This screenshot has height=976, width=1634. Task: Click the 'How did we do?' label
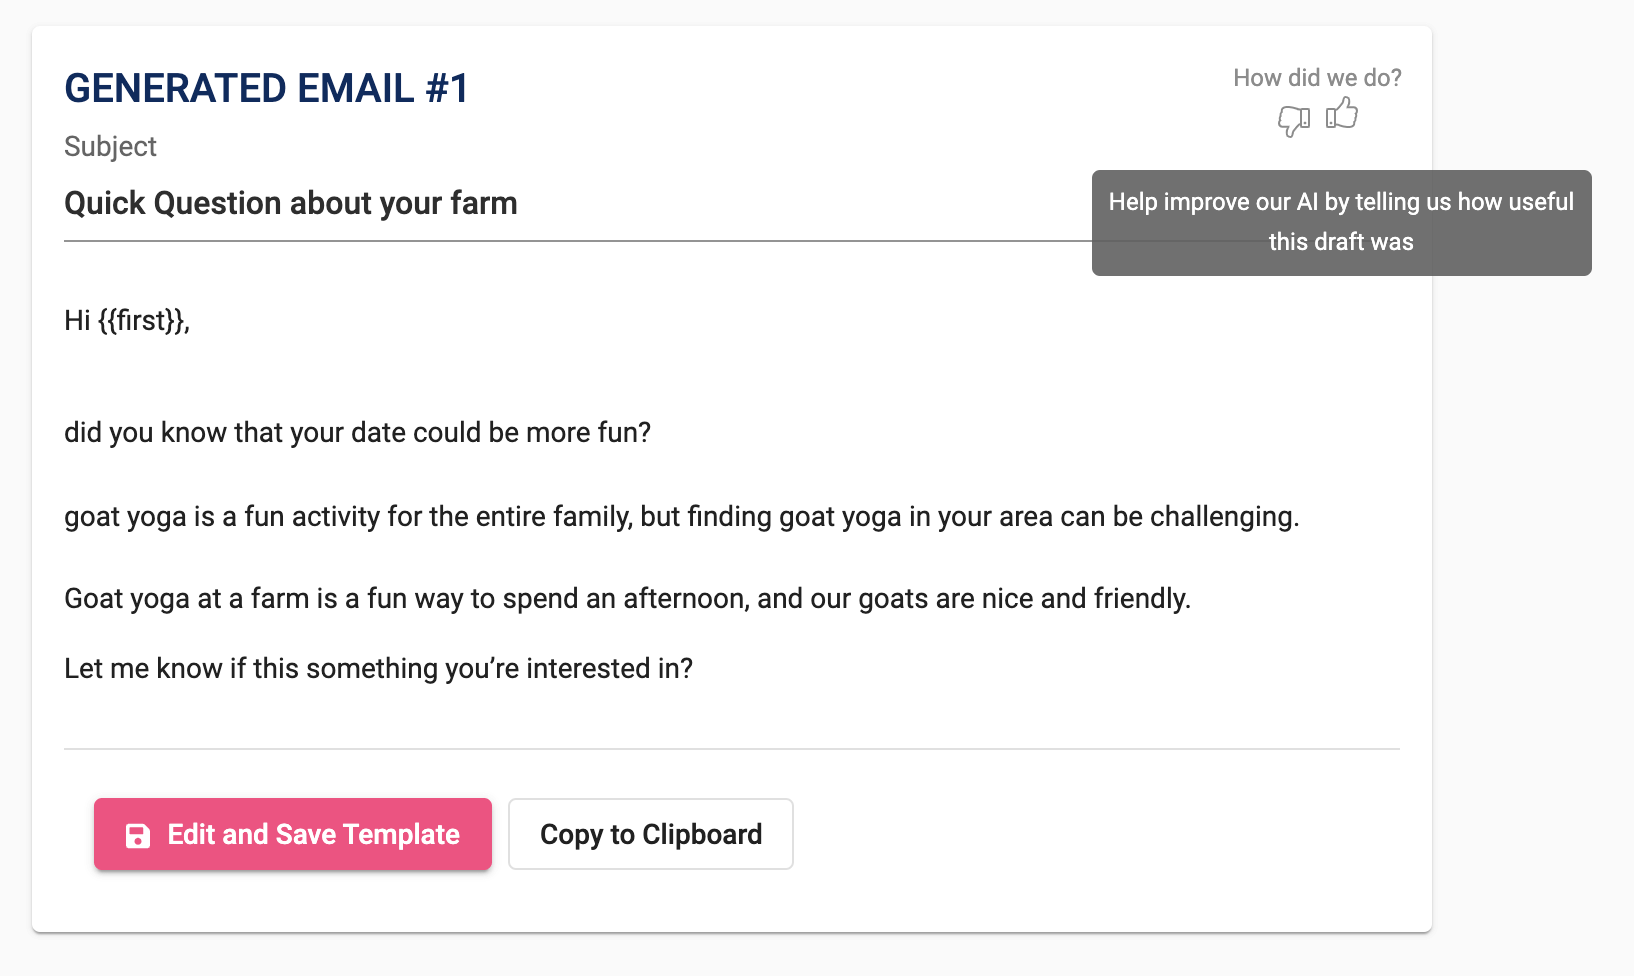pyautogui.click(x=1317, y=77)
